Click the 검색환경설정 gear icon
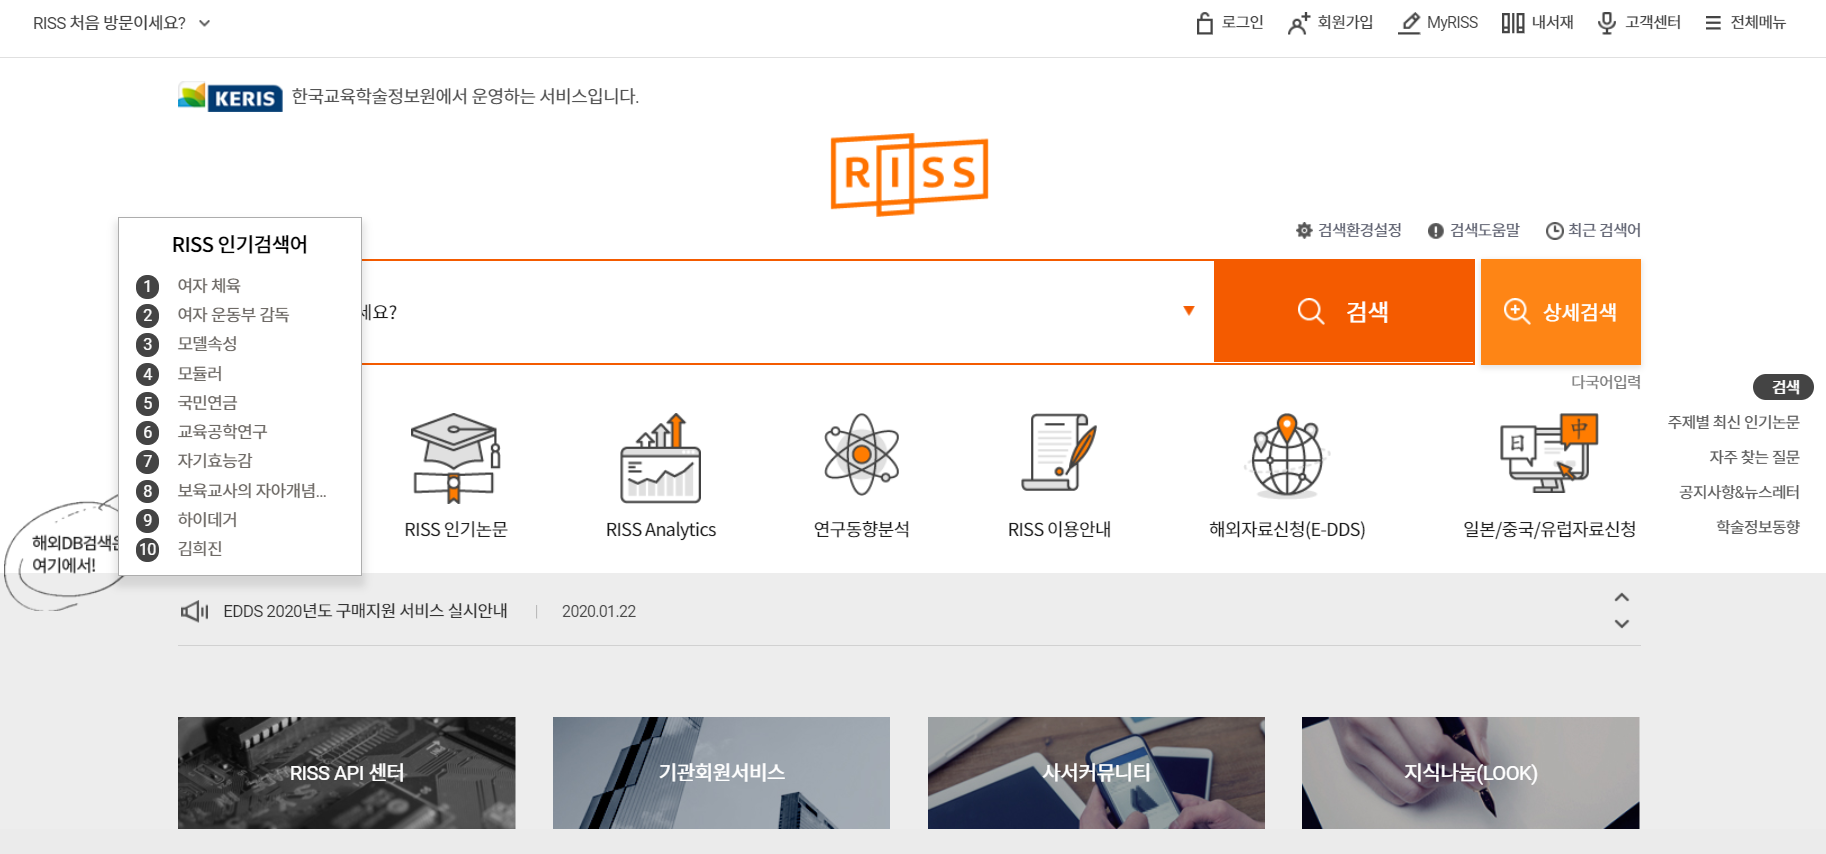1826x854 pixels. pyautogui.click(x=1304, y=231)
